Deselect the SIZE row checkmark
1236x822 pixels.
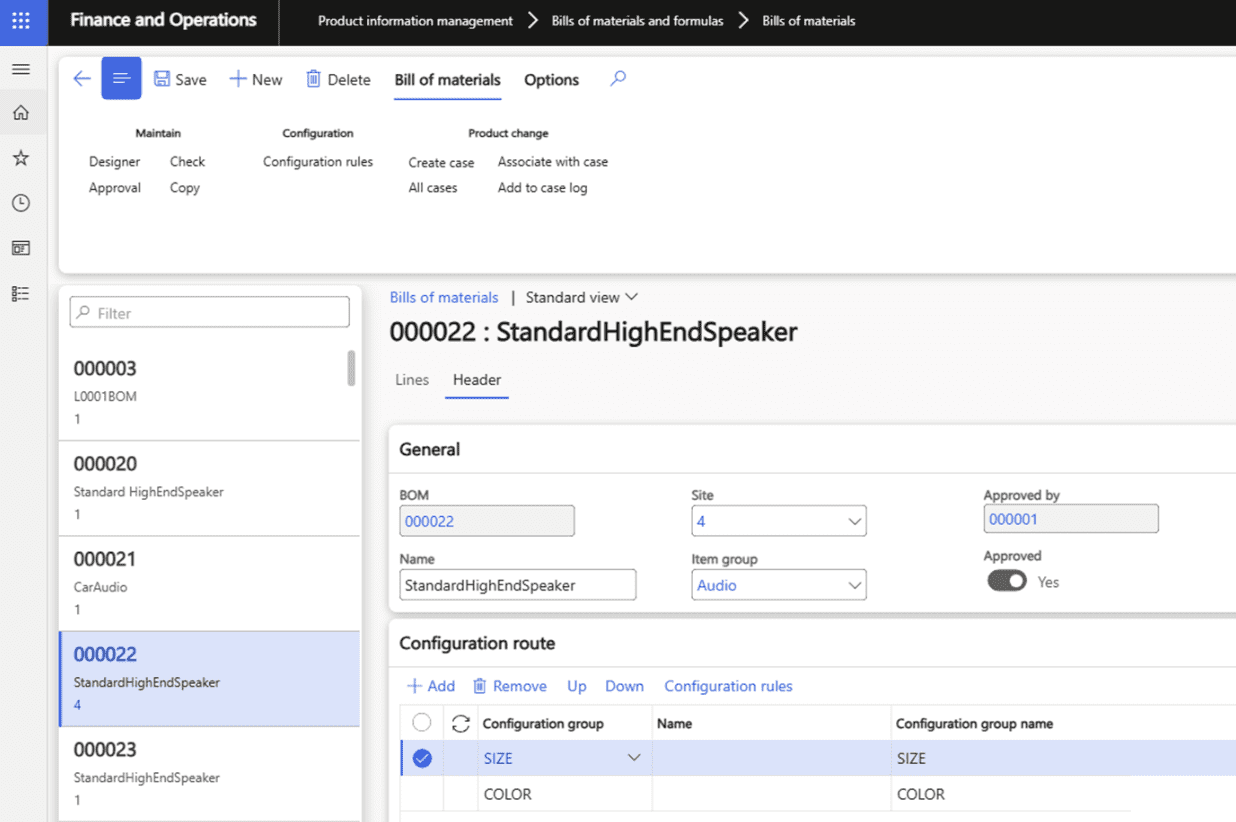coord(422,758)
